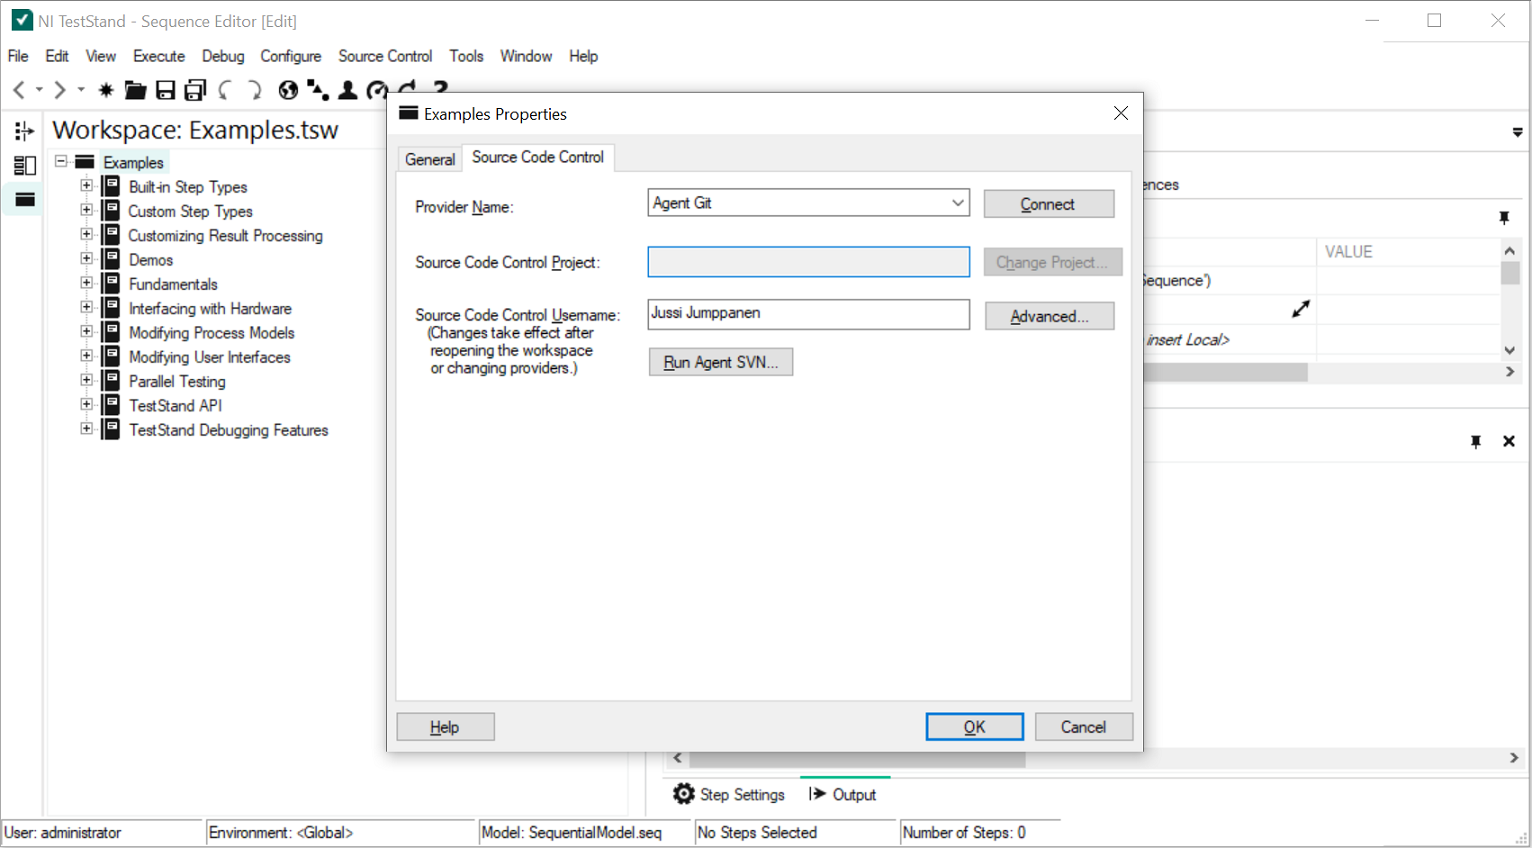Save the current file with the disk icon
Image resolution: width=1532 pixels, height=848 pixels.
click(x=166, y=91)
